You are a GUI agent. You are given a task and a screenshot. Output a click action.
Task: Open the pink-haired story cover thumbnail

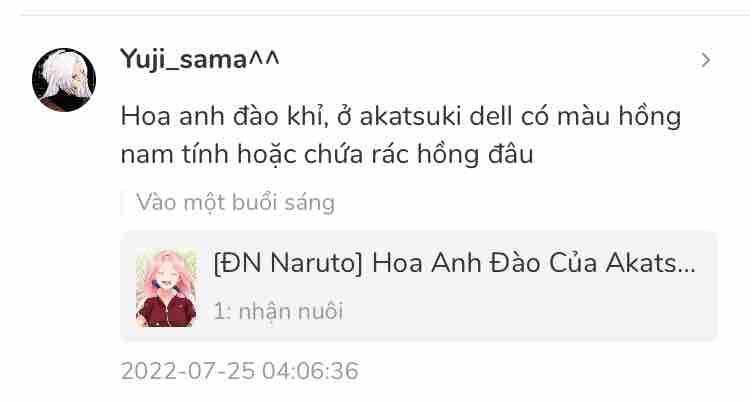(x=166, y=287)
